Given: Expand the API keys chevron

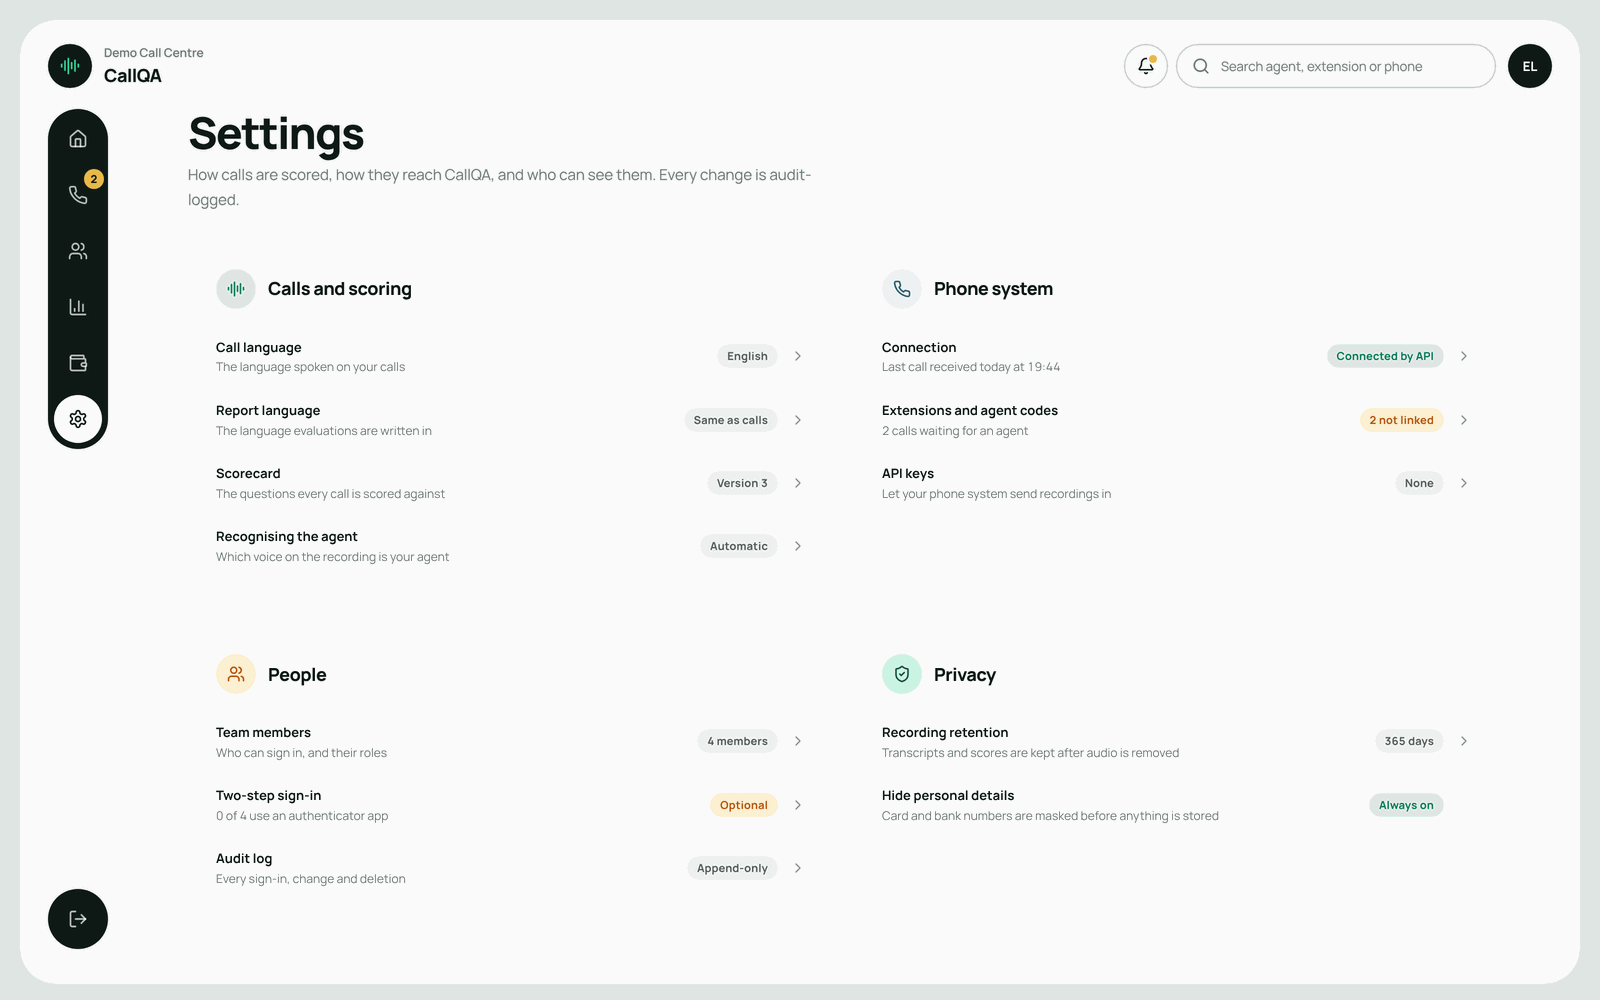Looking at the screenshot, I should click(x=1464, y=483).
